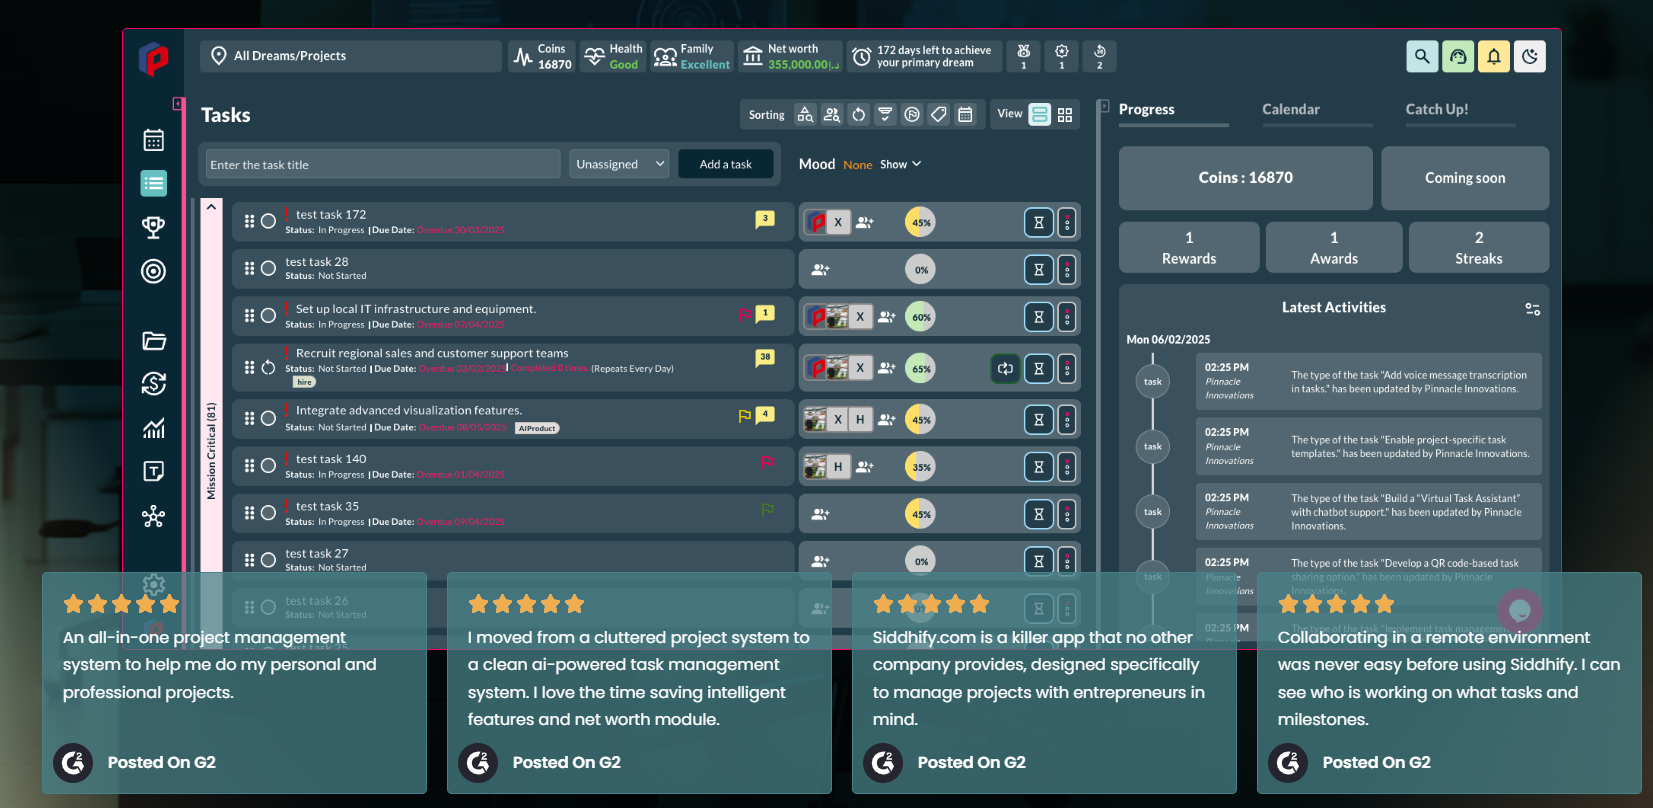
Task: Click the Pinnacle logo at top left
Action: [153, 59]
